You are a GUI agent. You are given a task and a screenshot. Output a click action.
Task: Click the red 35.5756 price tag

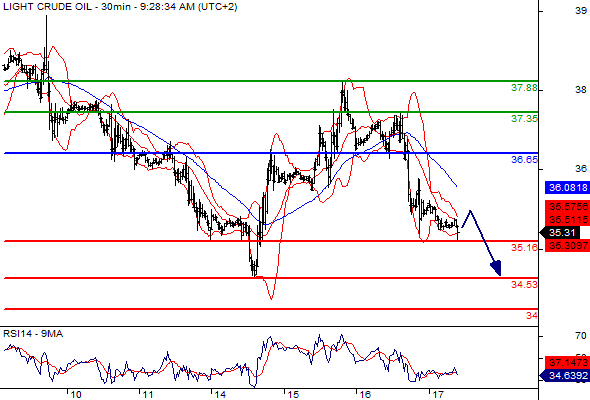567,207
